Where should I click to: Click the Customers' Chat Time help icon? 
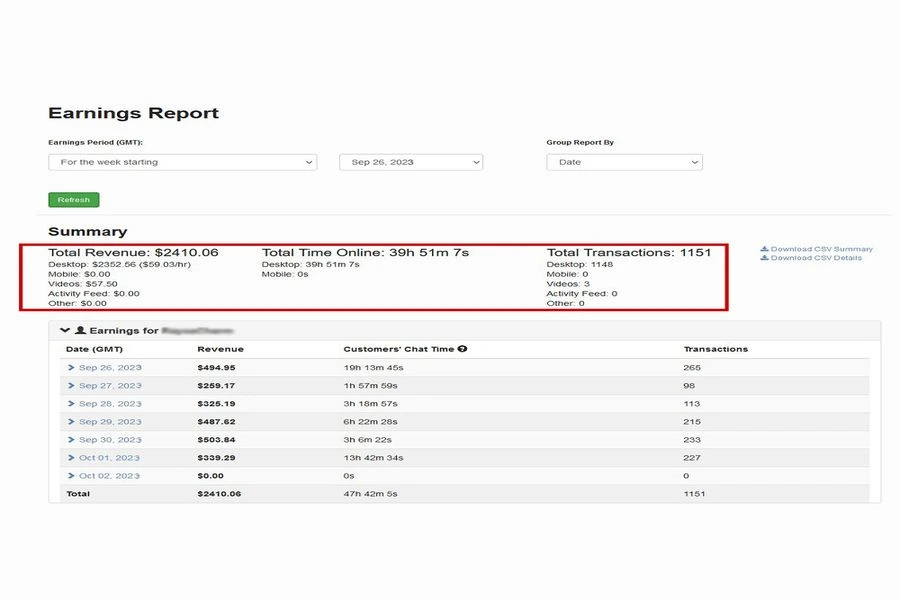[x=463, y=349]
